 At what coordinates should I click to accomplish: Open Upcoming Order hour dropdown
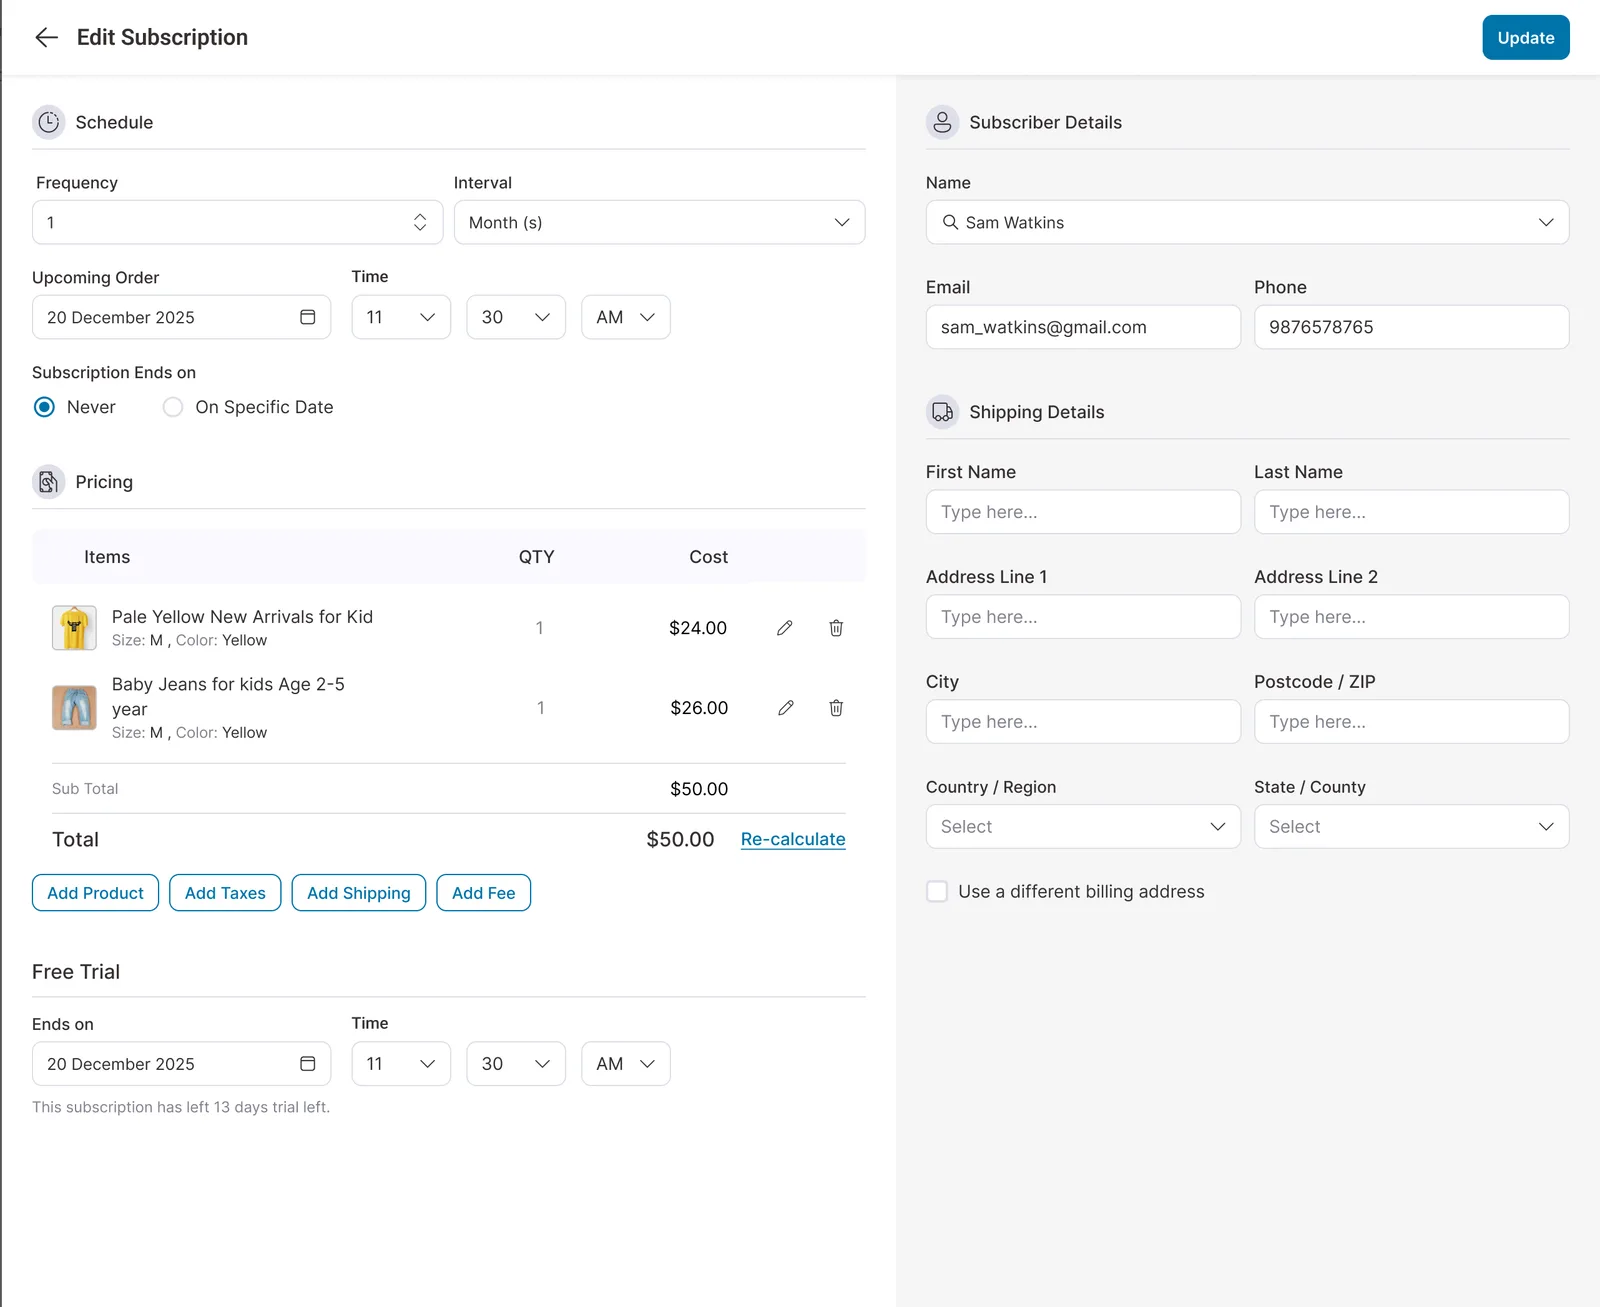click(x=401, y=317)
